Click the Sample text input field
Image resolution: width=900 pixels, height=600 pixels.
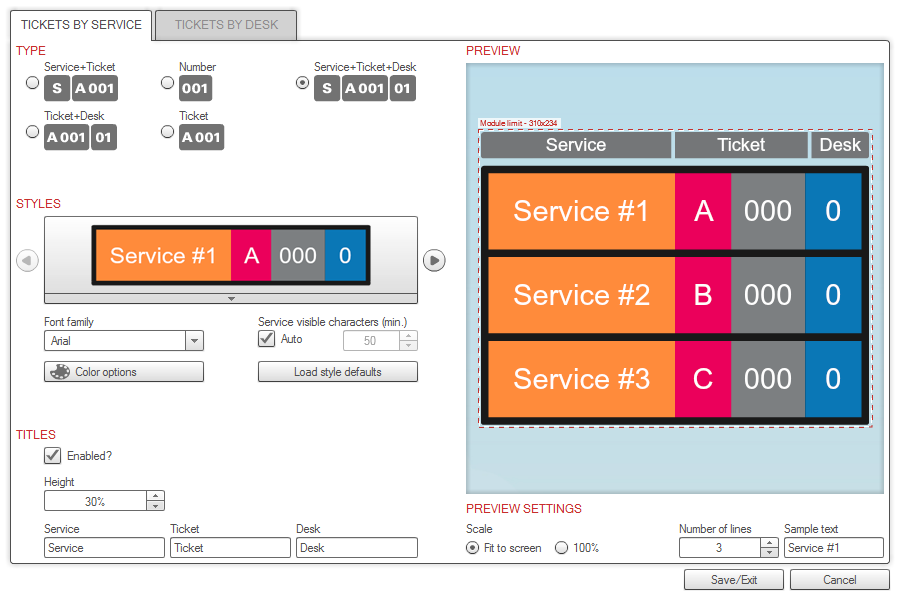pos(833,548)
